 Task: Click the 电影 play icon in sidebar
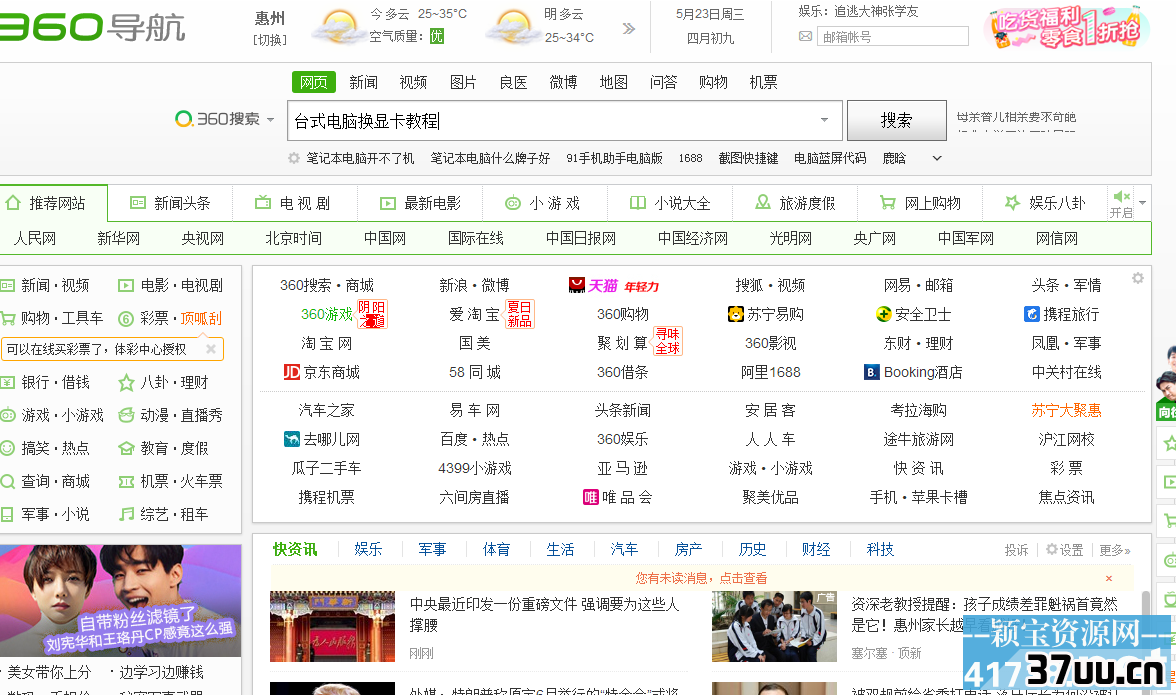pyautogui.click(x=126, y=286)
